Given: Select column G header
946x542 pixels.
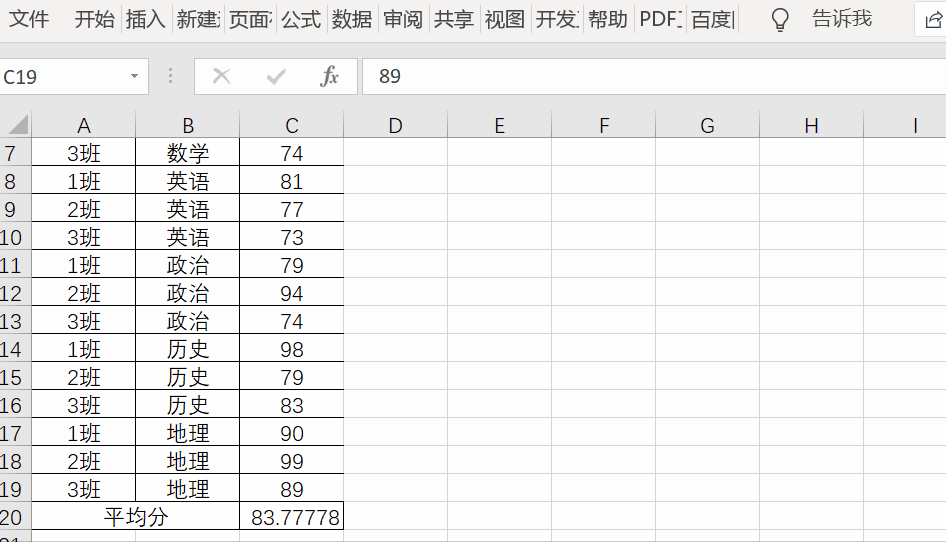Looking at the screenshot, I should click(708, 125).
